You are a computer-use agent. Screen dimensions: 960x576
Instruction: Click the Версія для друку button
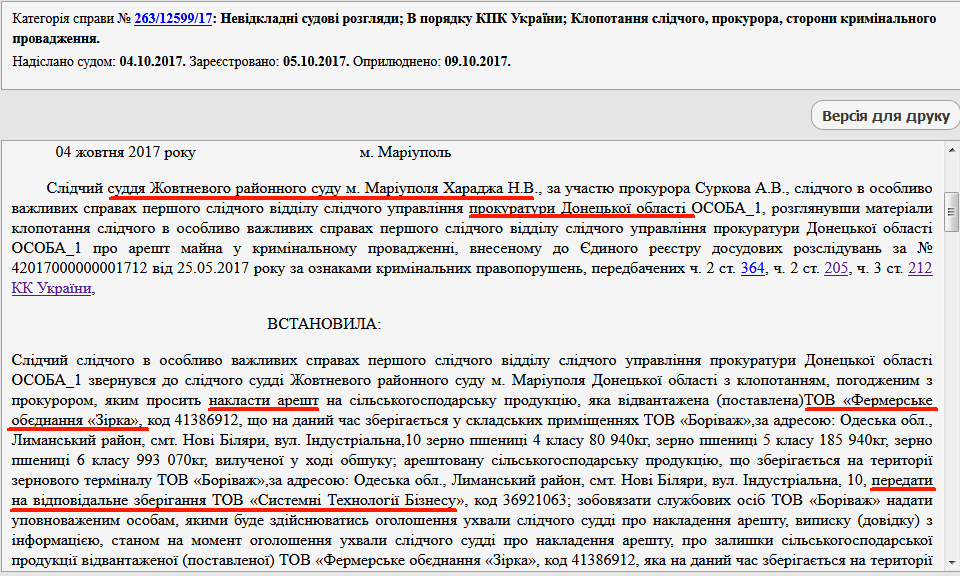884,117
